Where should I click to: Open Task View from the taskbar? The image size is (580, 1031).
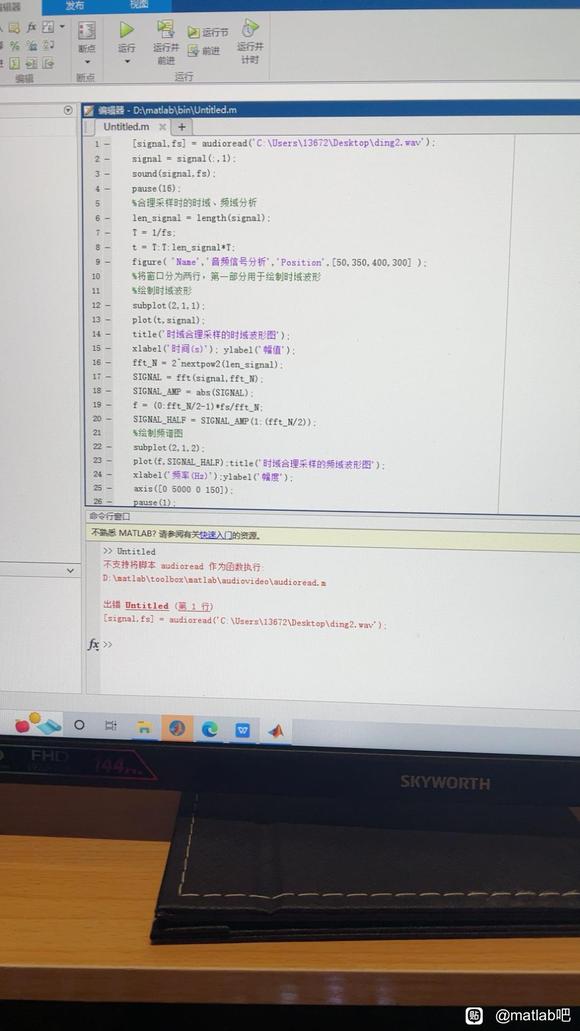(111, 726)
